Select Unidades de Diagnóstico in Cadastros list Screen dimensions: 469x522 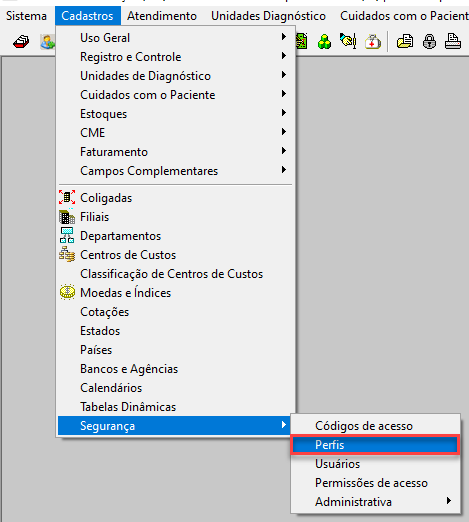tap(175, 76)
